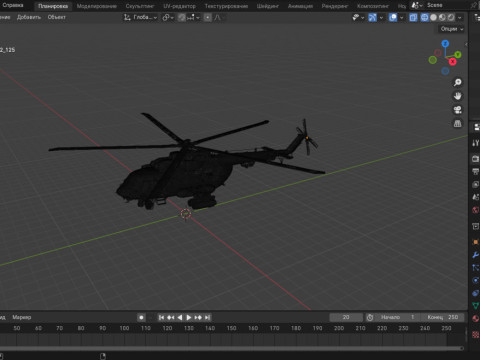Jump to previous keyframe
The image size is (480, 360).
(171, 317)
